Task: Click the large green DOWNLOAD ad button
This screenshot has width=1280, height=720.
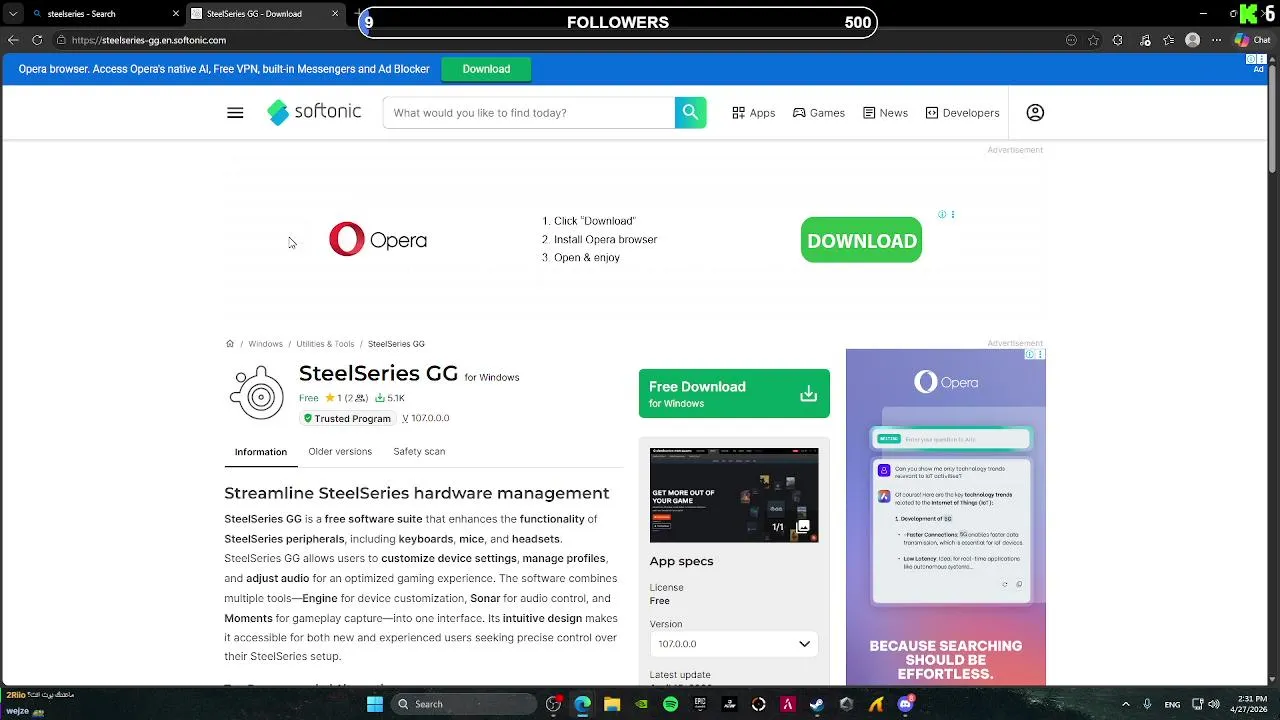Action: coord(861,241)
